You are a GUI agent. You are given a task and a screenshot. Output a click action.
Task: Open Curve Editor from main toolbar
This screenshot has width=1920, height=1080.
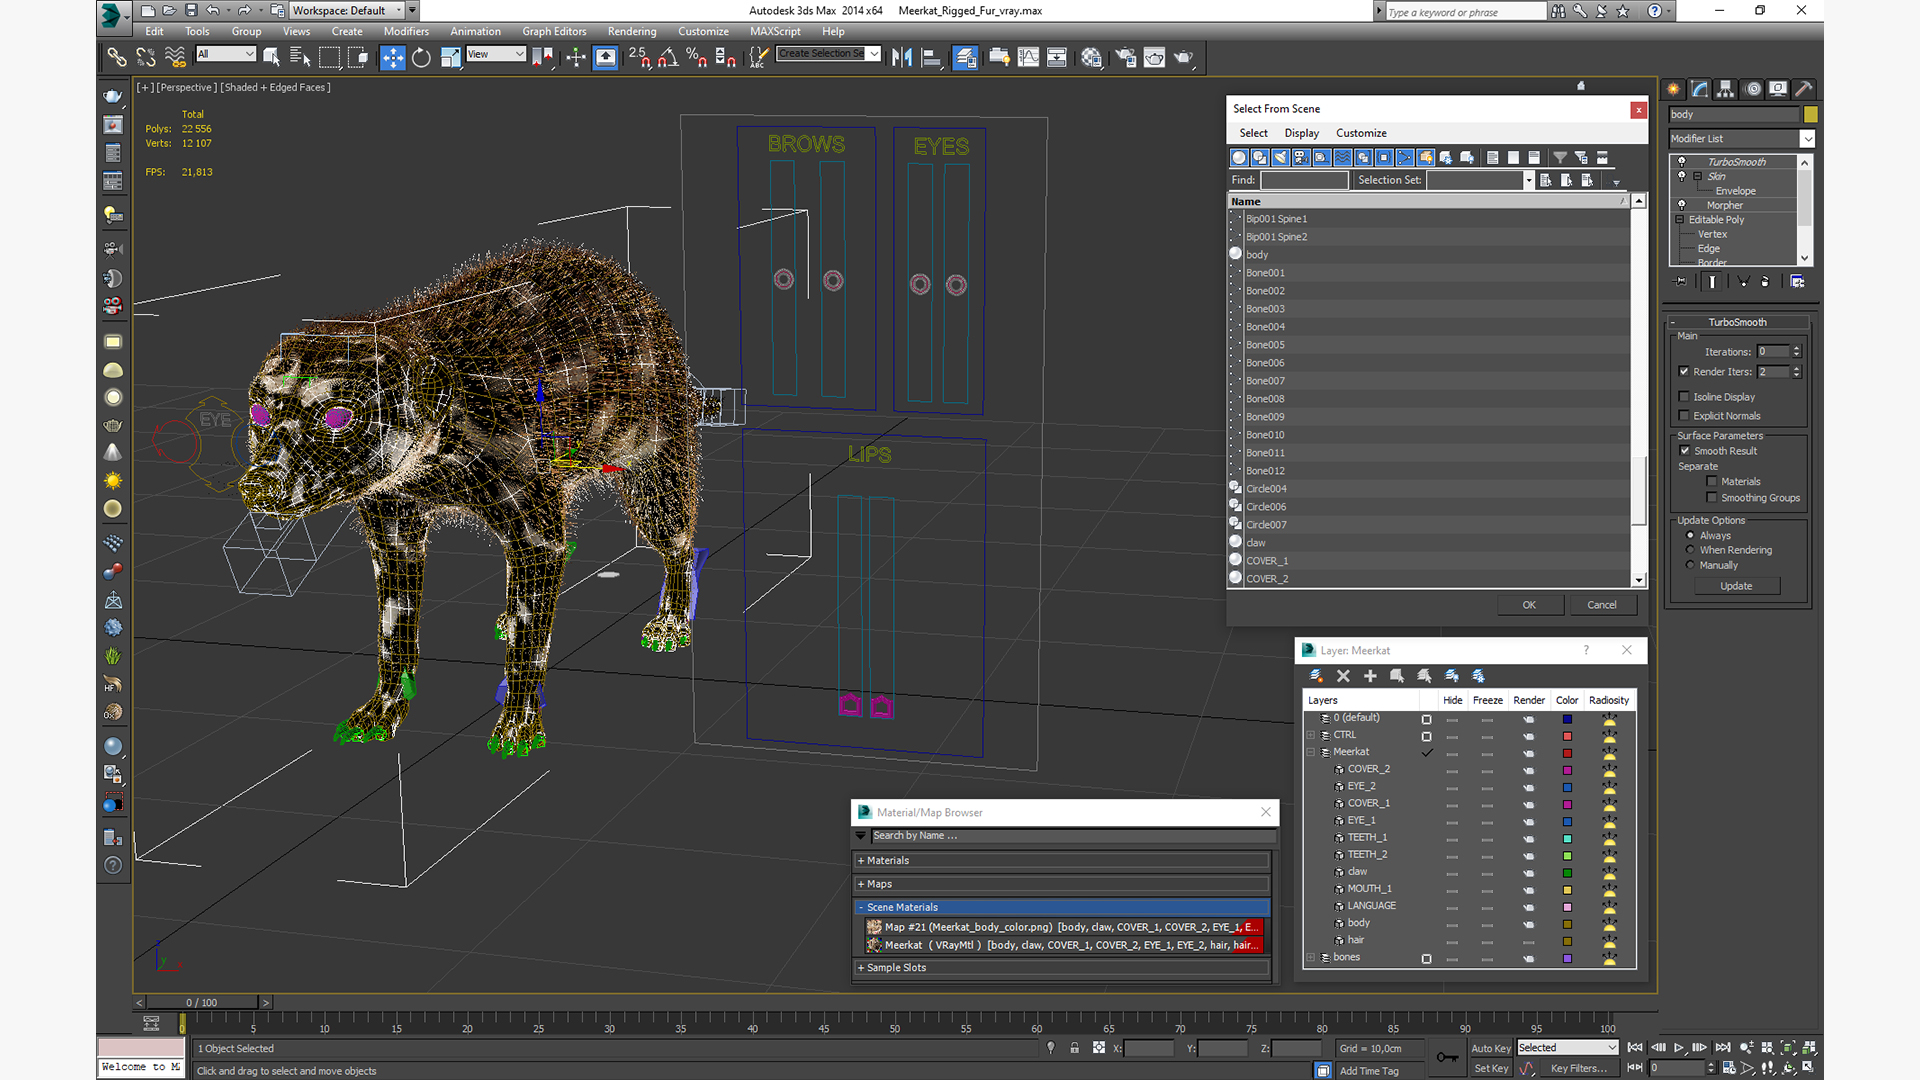(1028, 57)
